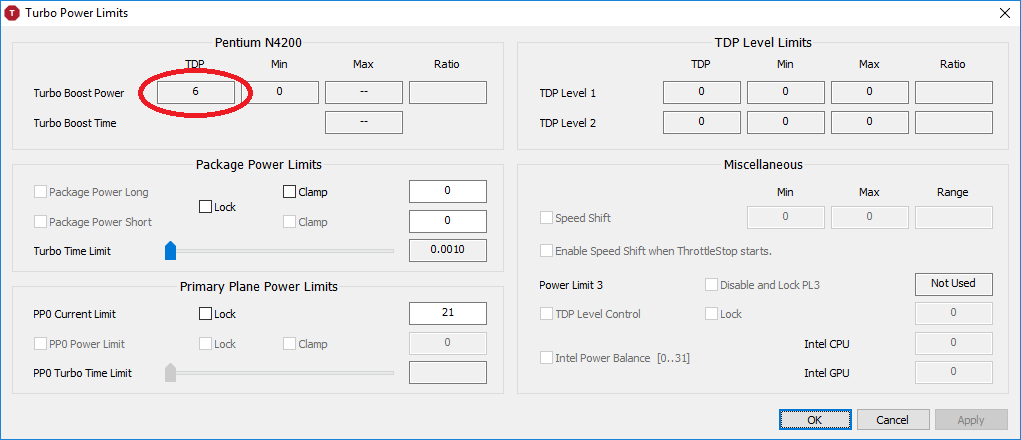Click the TDP Level 2 TDP field
Viewport: 1021px width, 440px height.
[702, 122]
